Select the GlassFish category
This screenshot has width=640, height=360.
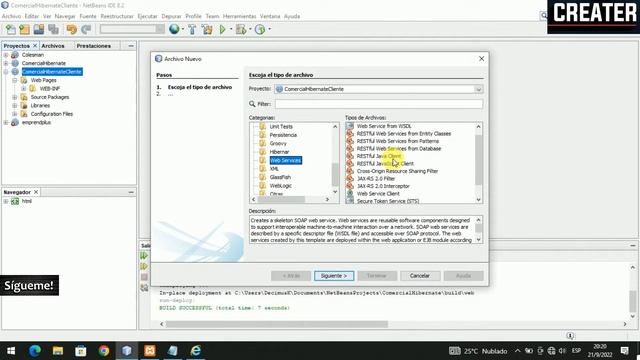point(280,177)
